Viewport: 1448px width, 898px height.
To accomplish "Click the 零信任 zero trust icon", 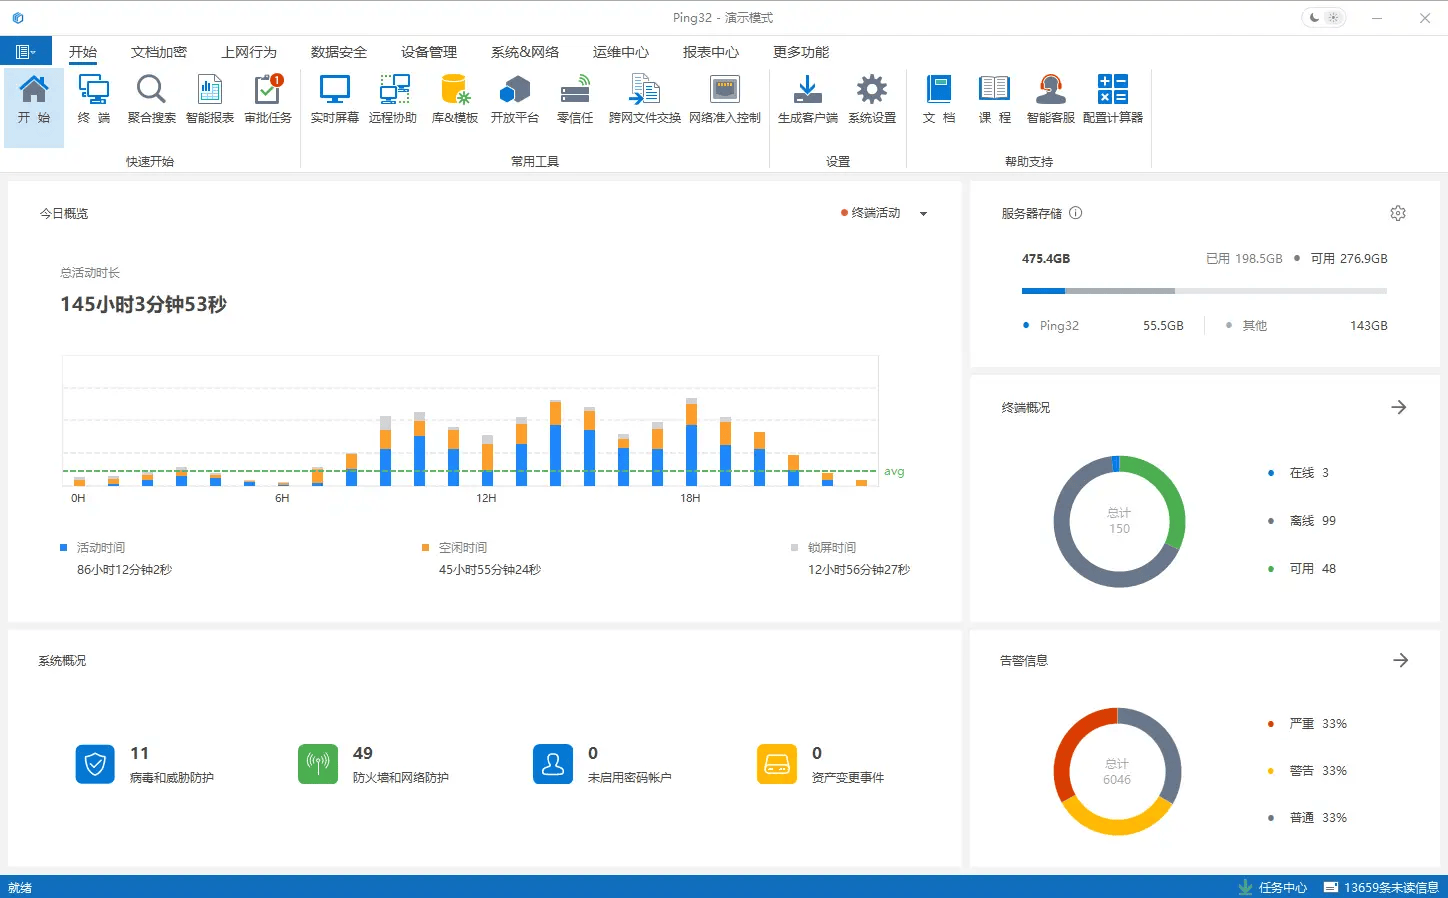I will pos(575,99).
